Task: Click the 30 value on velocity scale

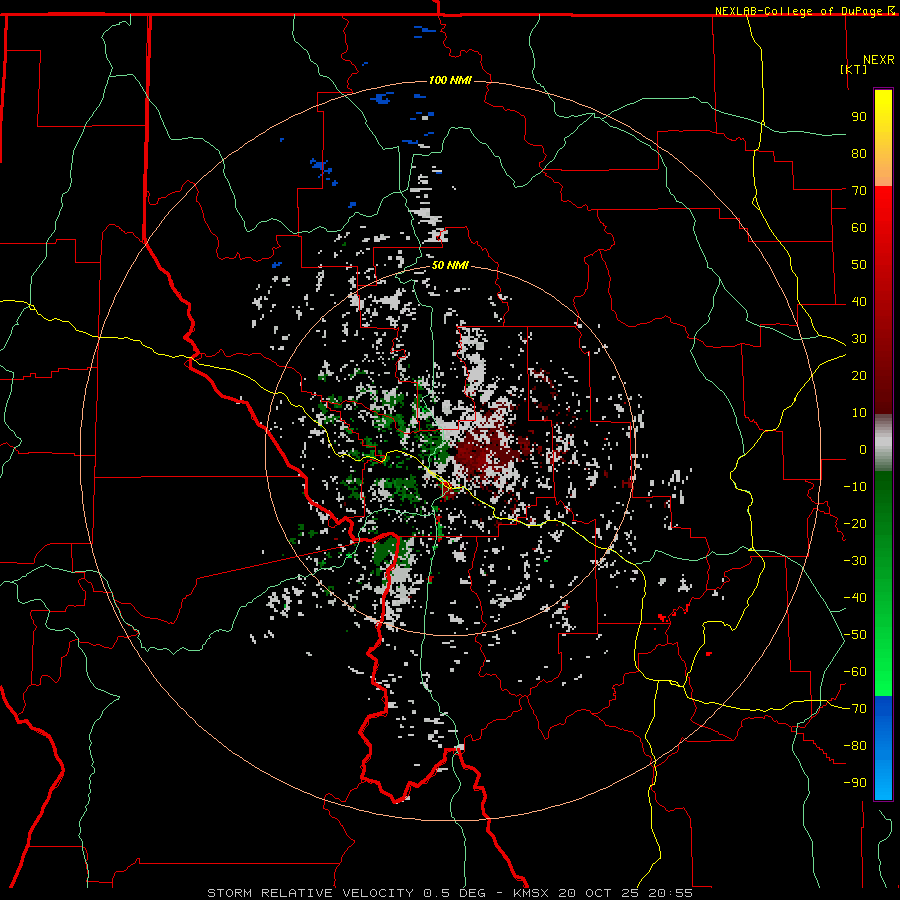Action: tap(859, 339)
